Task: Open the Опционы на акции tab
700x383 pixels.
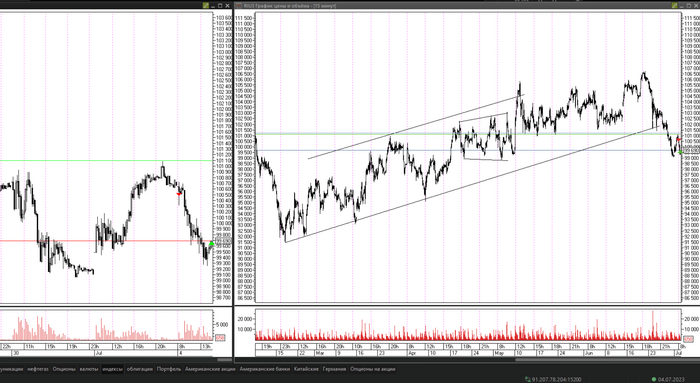Action: coord(373,369)
